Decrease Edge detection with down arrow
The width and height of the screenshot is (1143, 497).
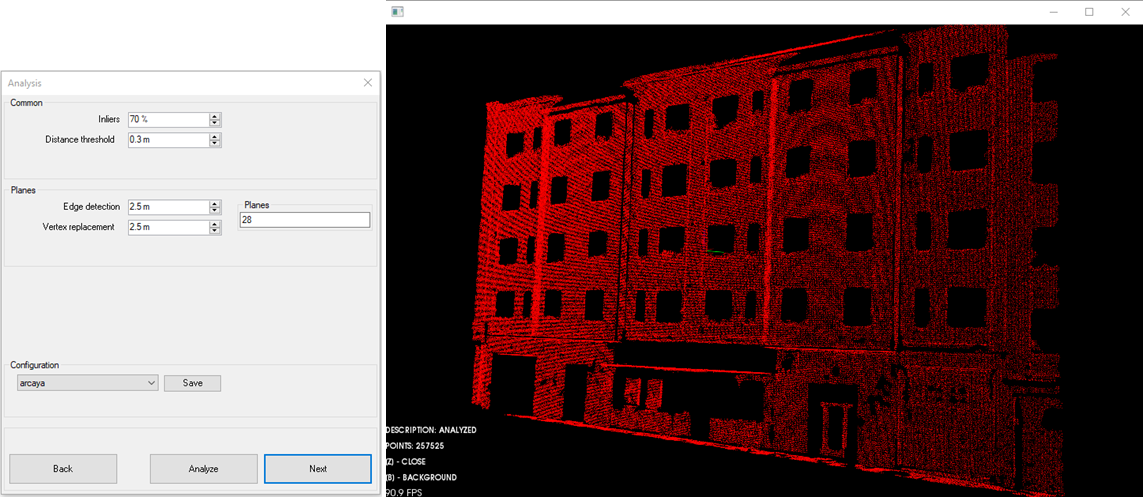click(x=214, y=211)
